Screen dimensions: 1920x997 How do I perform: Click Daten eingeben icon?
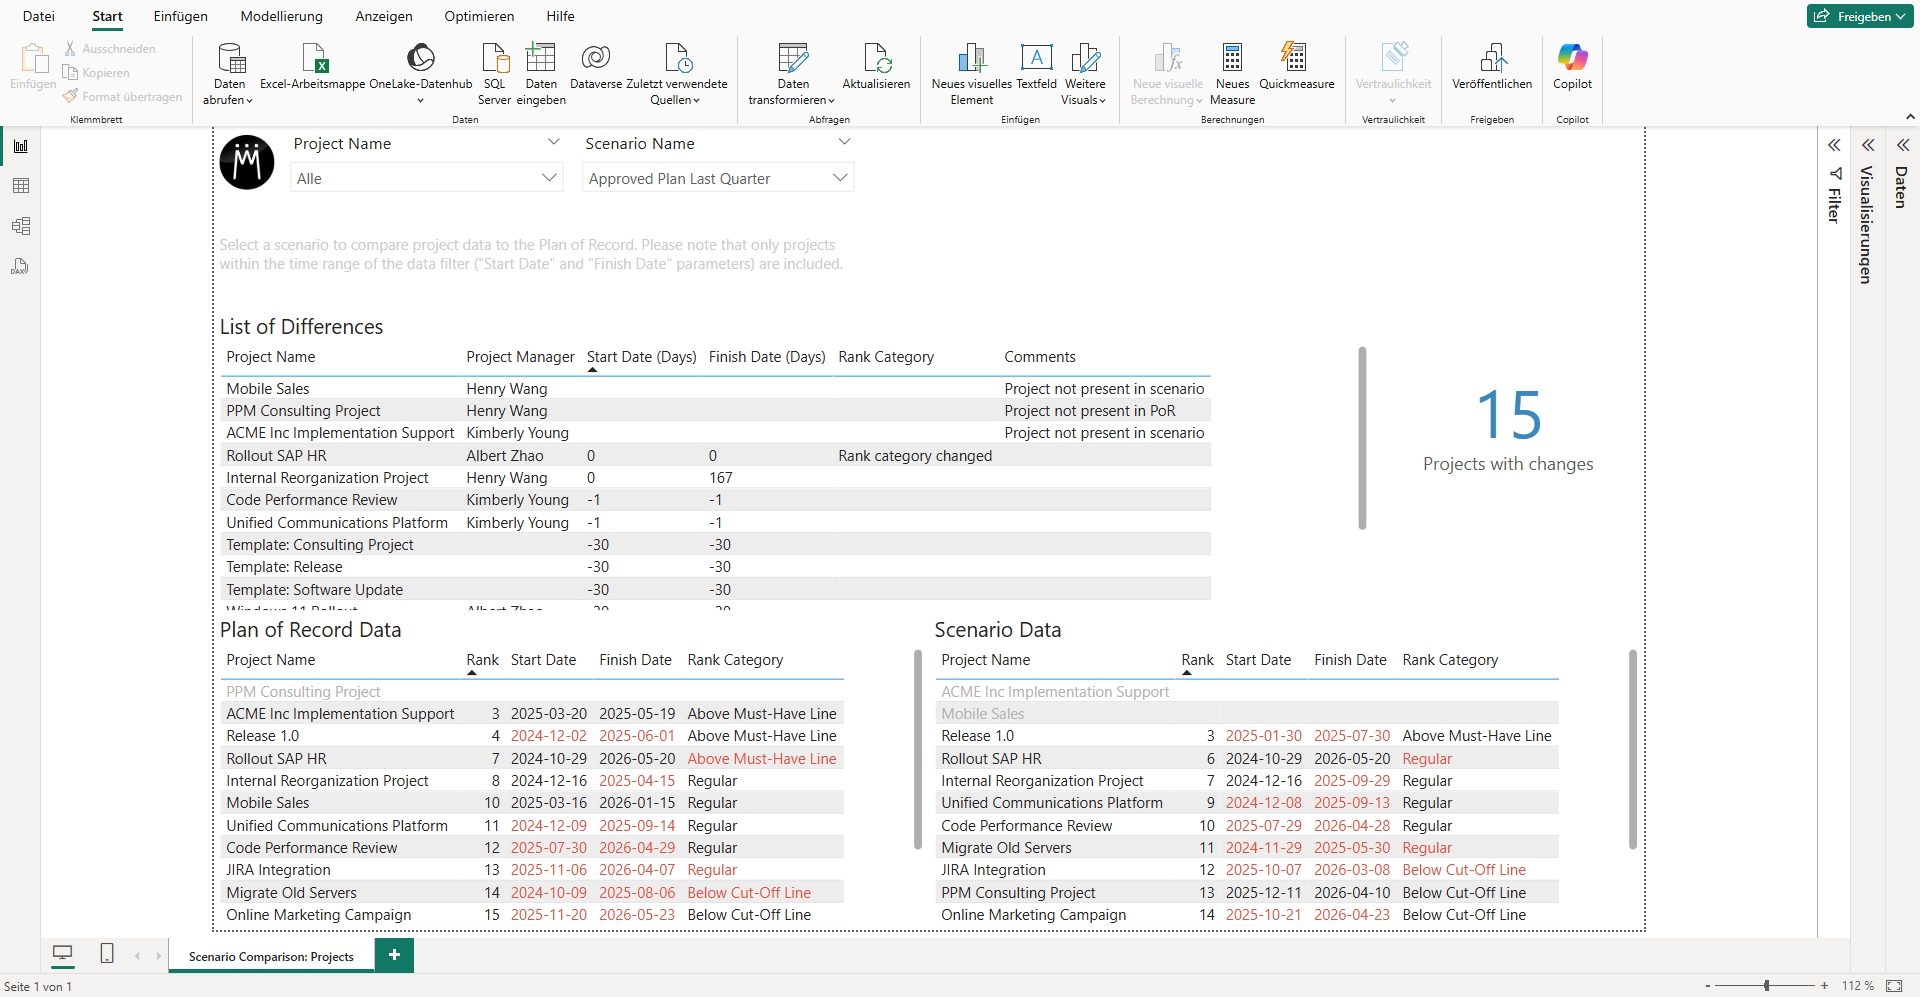[541, 58]
